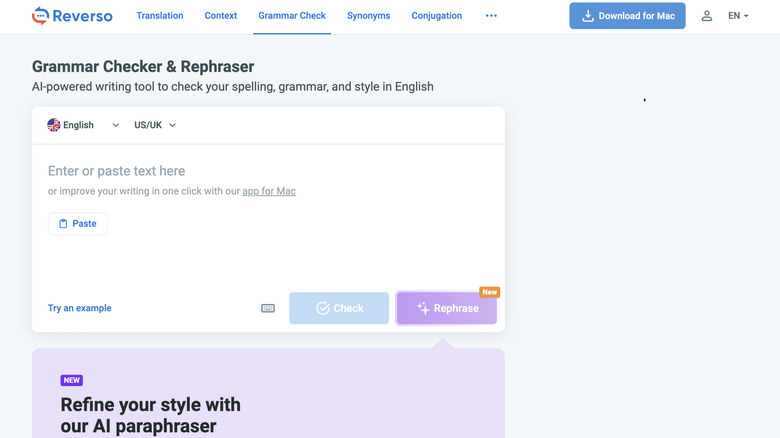Open the Translation tab
780x438 pixels.
[160, 15]
